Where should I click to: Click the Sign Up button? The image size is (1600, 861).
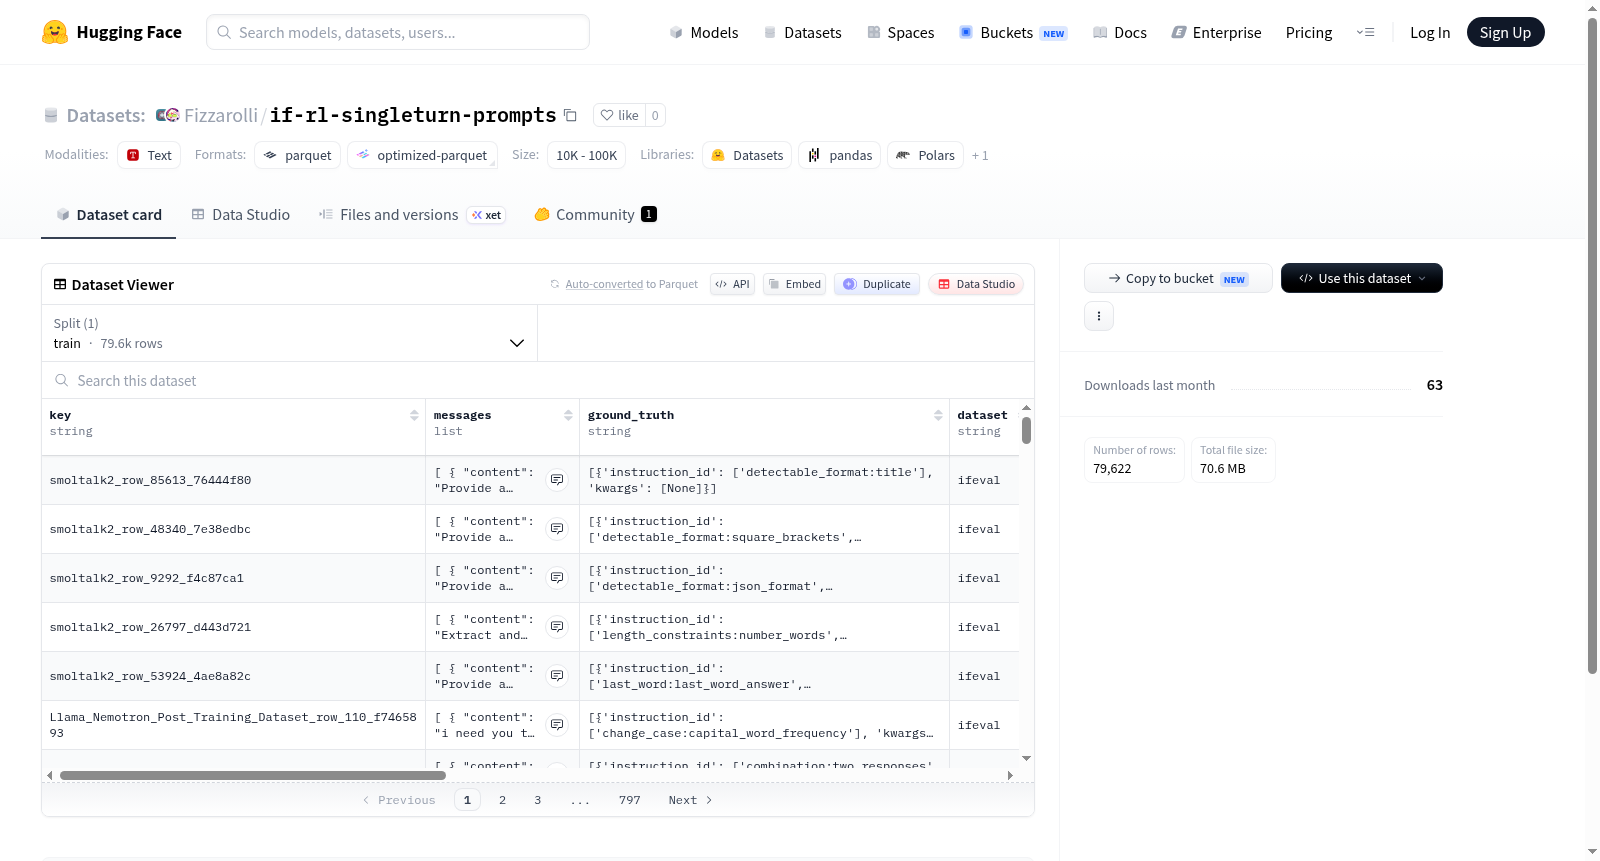1505,32
